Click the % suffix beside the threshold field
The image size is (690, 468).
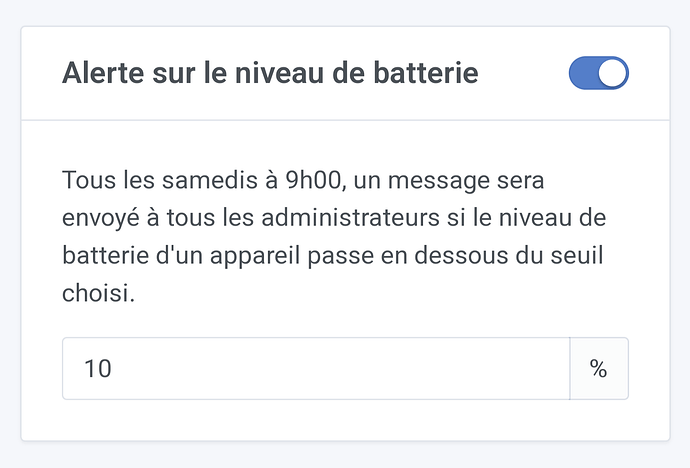[x=598, y=368]
